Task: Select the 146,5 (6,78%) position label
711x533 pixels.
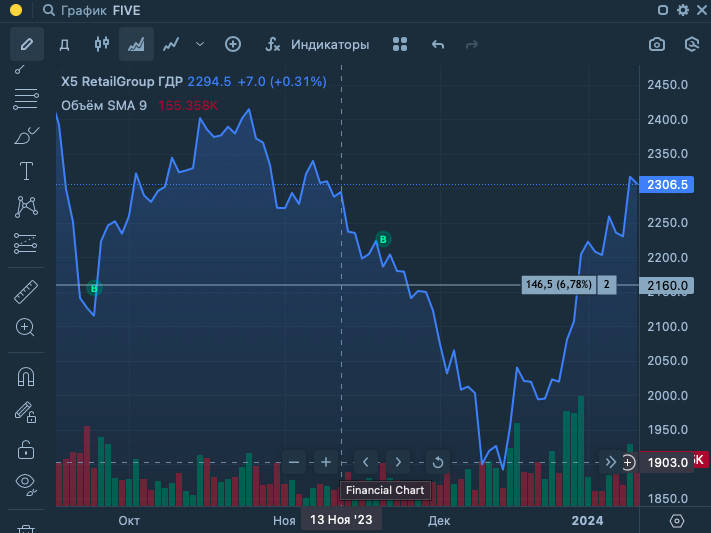Action: click(x=559, y=285)
